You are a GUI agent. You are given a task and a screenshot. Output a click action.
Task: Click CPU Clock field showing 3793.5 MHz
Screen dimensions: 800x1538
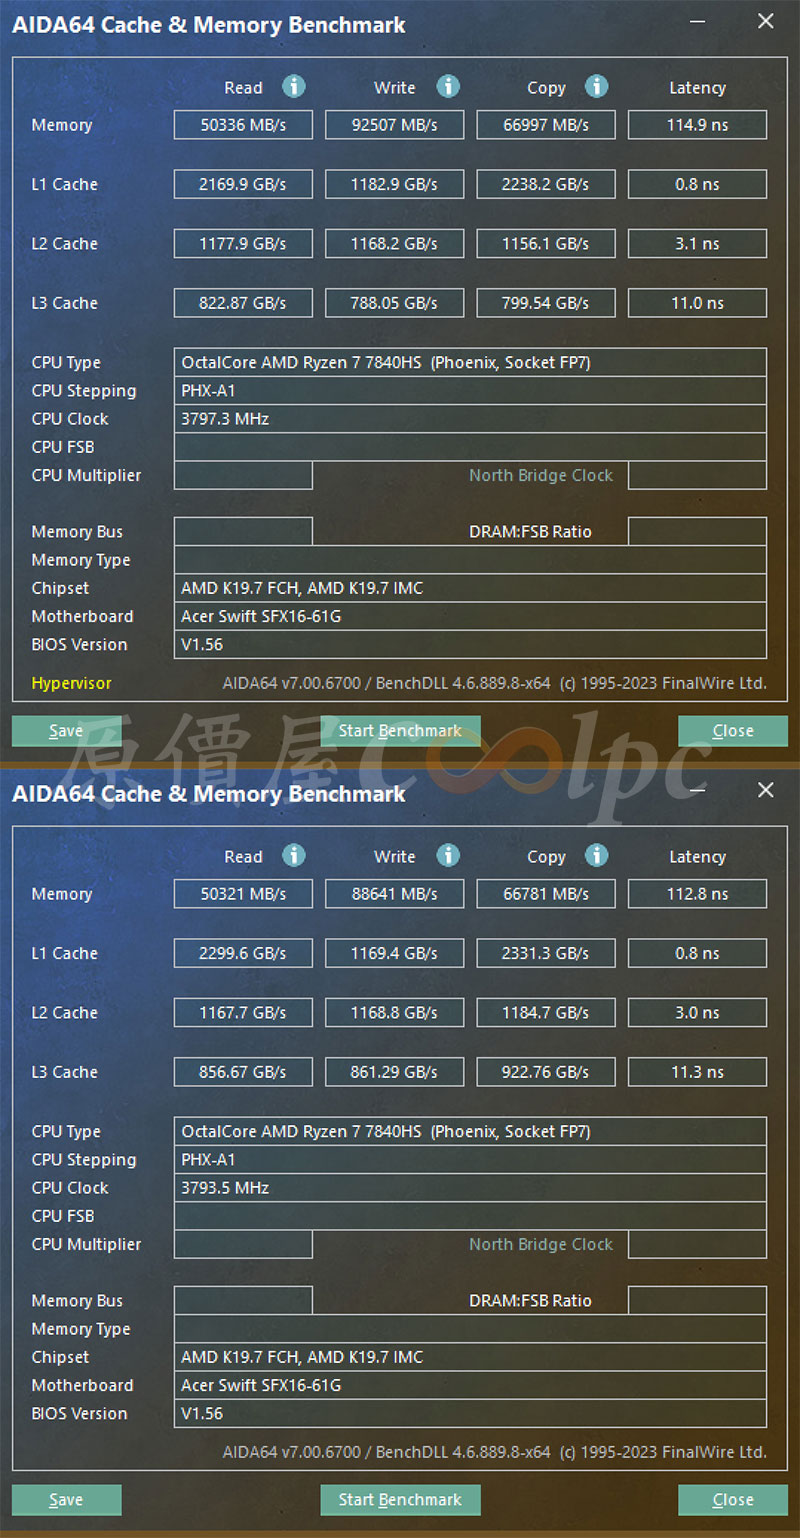[470, 1188]
